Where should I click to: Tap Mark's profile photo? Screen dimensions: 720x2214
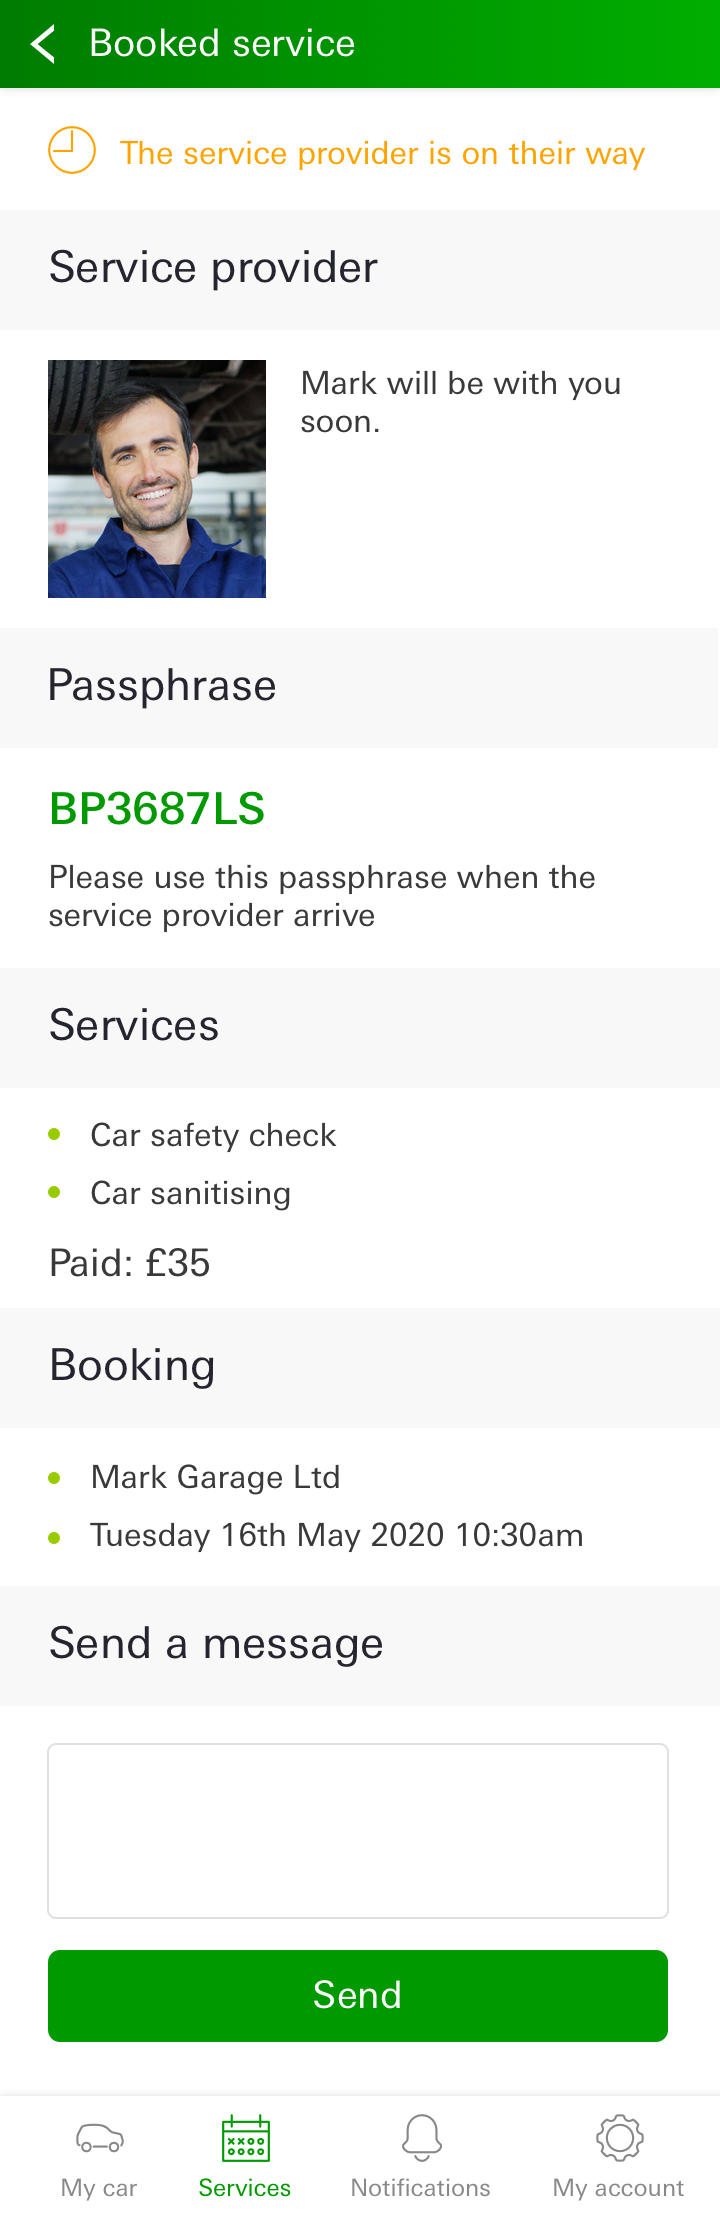157,479
